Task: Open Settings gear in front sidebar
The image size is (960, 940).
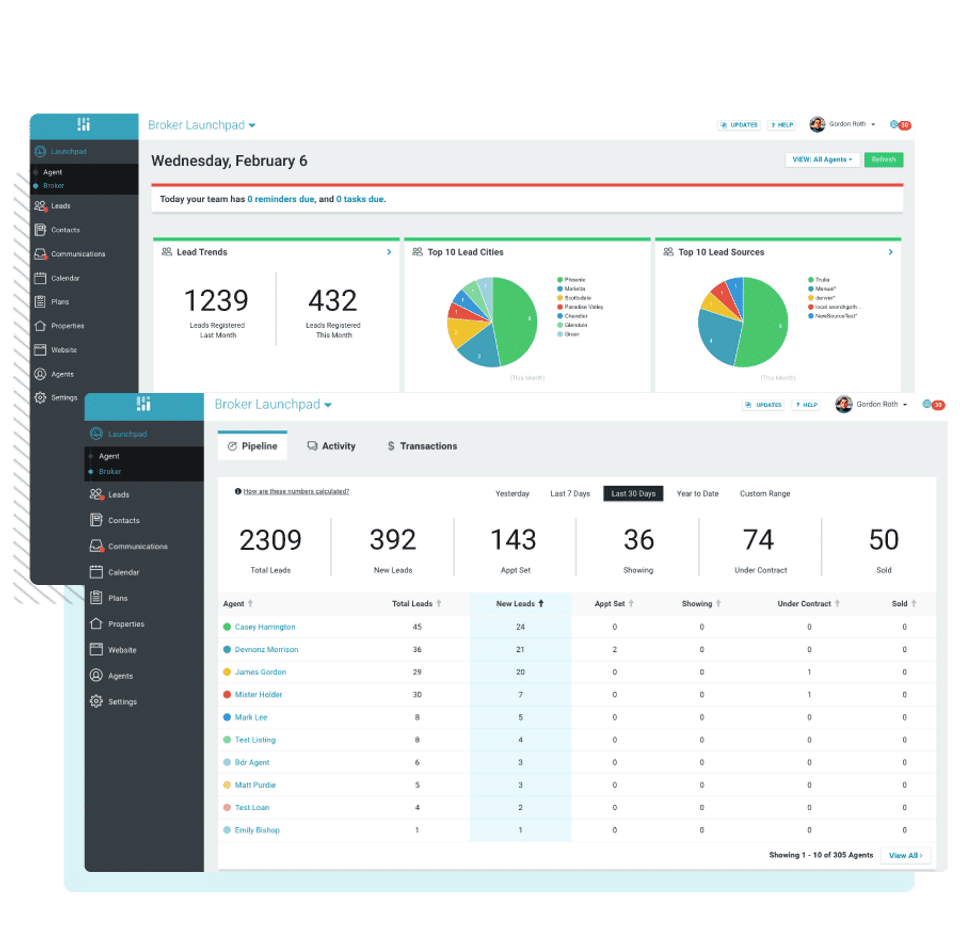Action: click(x=96, y=701)
